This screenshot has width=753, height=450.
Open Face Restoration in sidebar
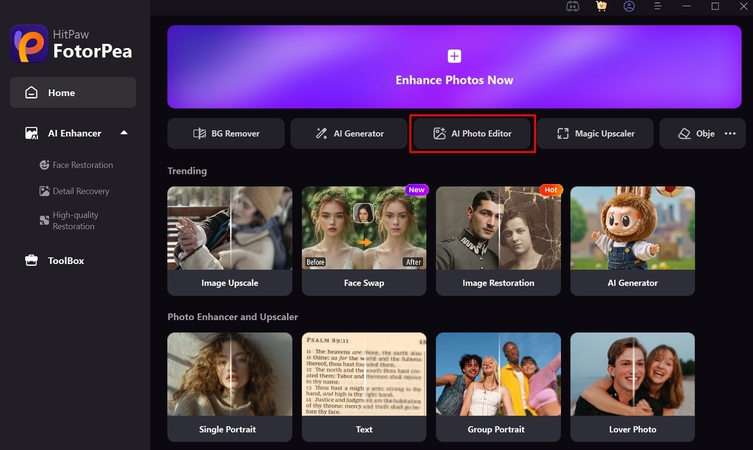[x=76, y=165]
